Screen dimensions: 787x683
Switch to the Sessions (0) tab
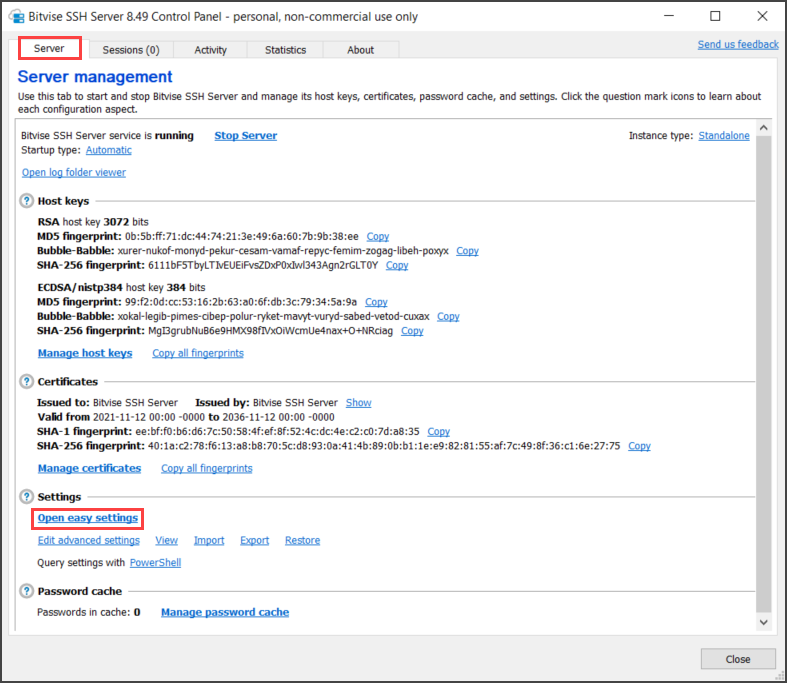pyautogui.click(x=131, y=50)
